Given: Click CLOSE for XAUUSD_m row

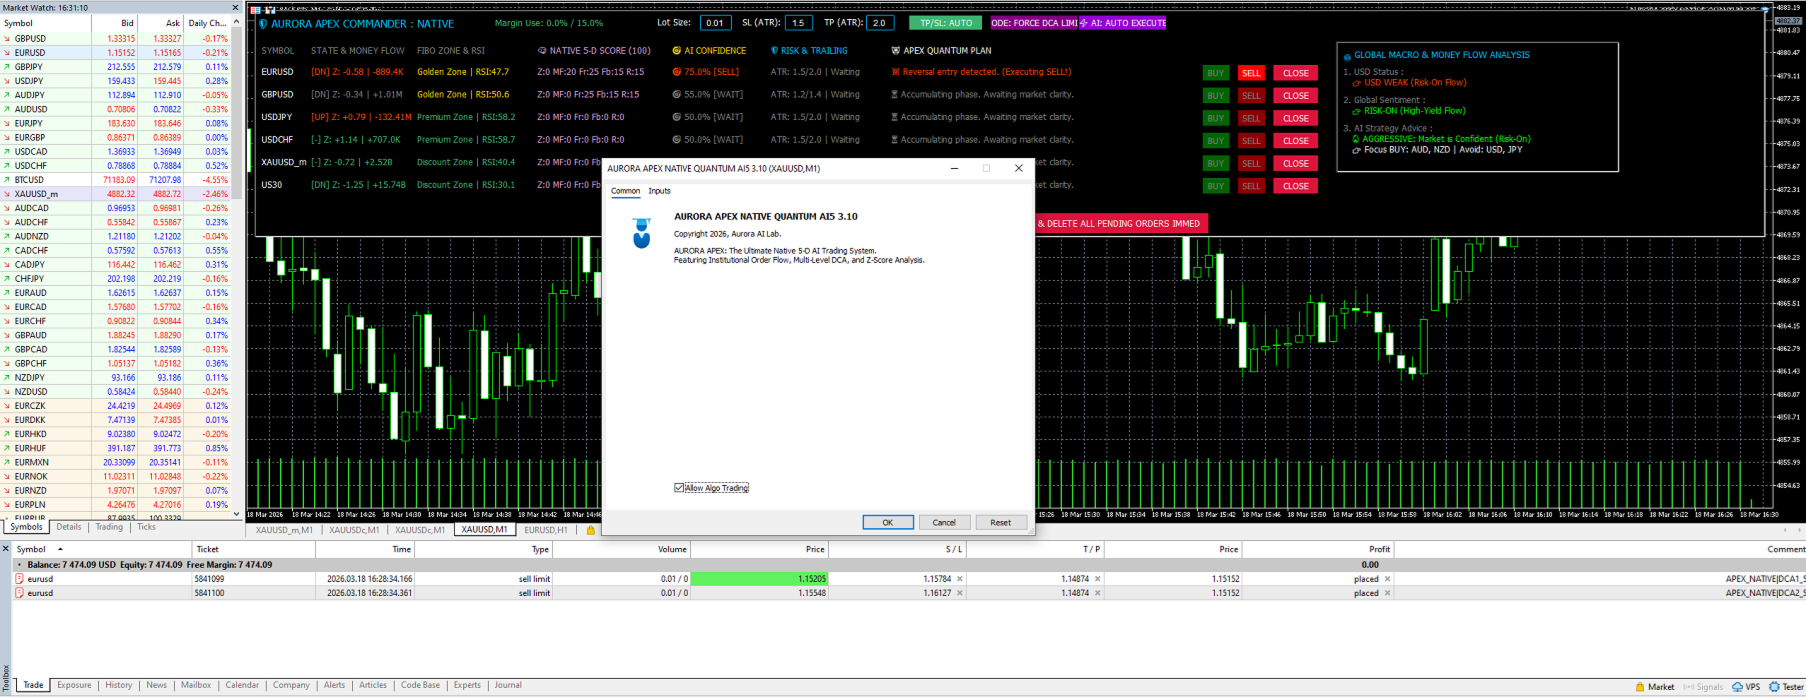Looking at the screenshot, I should click(x=1296, y=163).
